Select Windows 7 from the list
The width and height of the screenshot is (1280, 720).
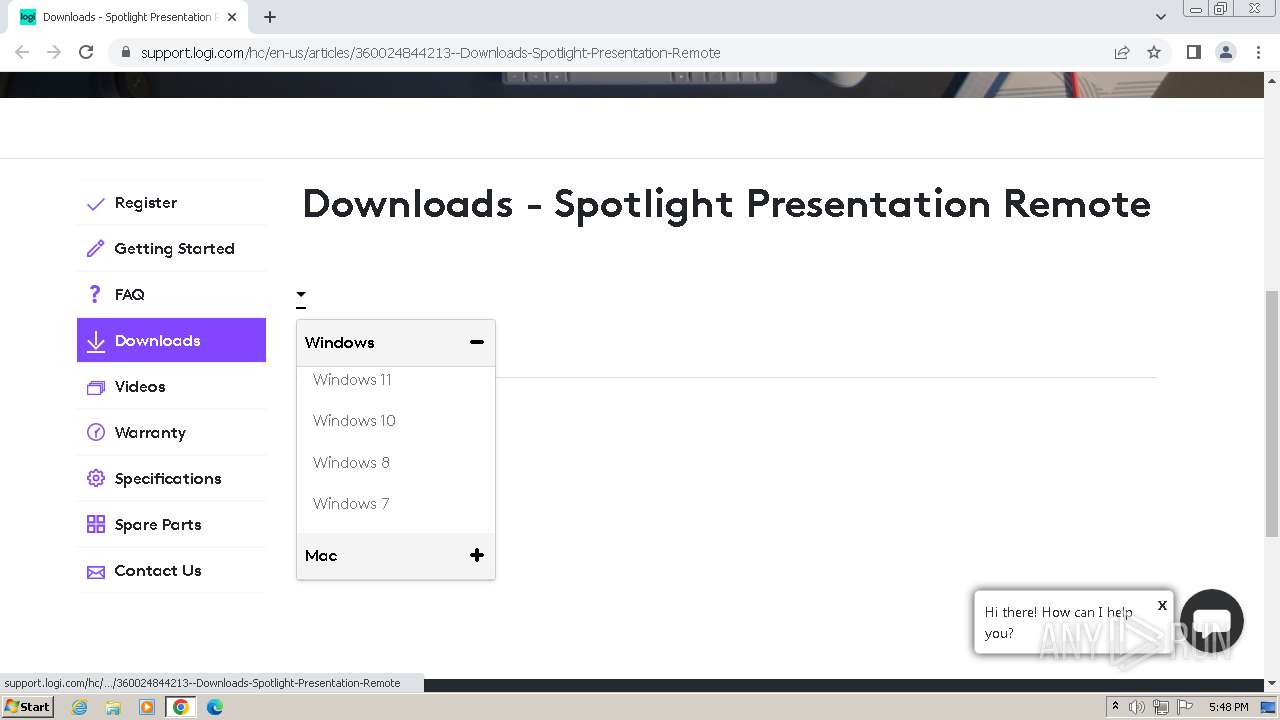(351, 503)
